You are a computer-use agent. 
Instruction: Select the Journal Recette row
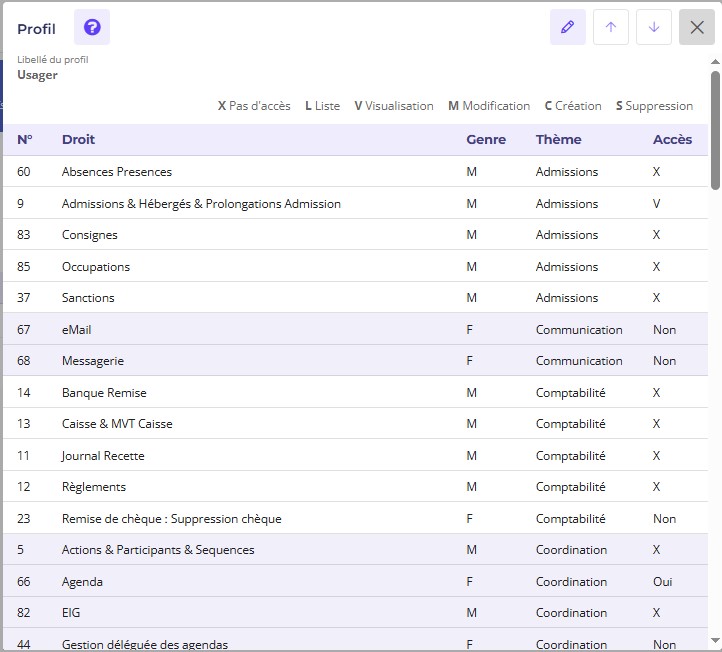[103, 456]
